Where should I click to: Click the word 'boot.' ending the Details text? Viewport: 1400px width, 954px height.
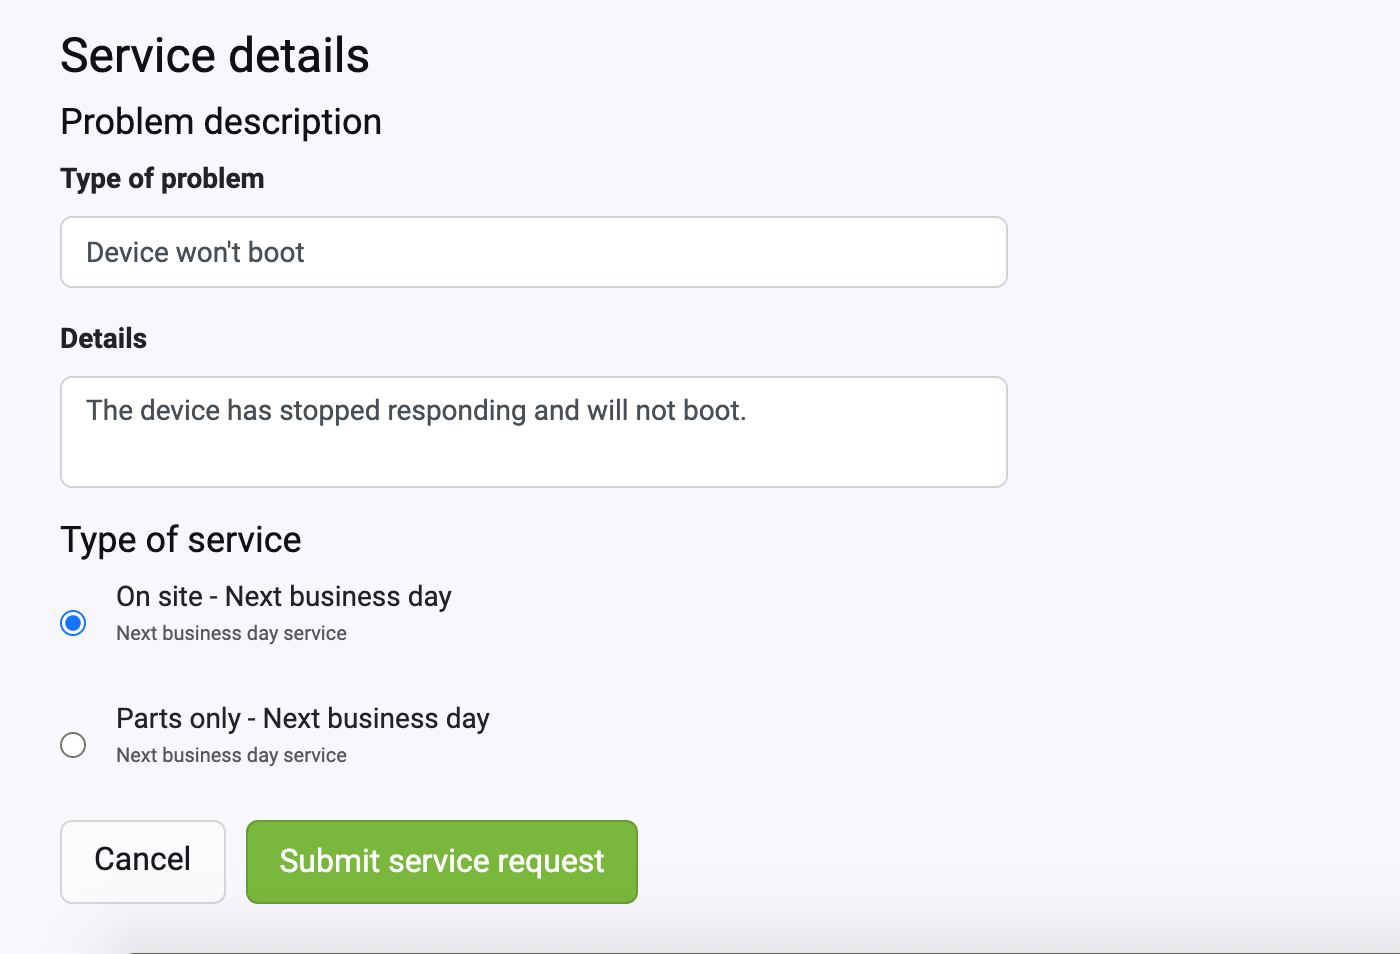click(x=714, y=411)
